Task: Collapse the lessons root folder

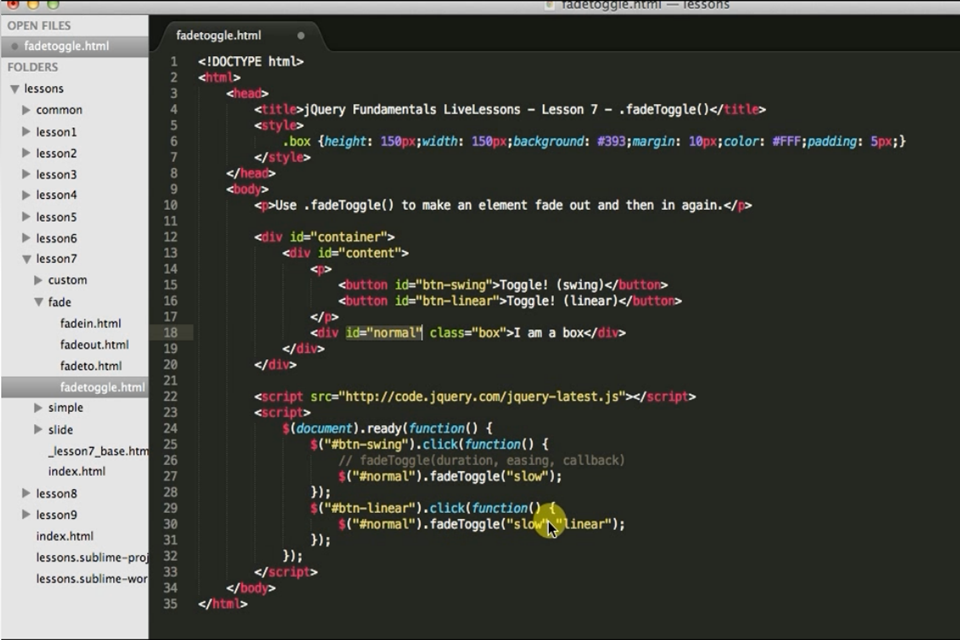Action: 15,89
